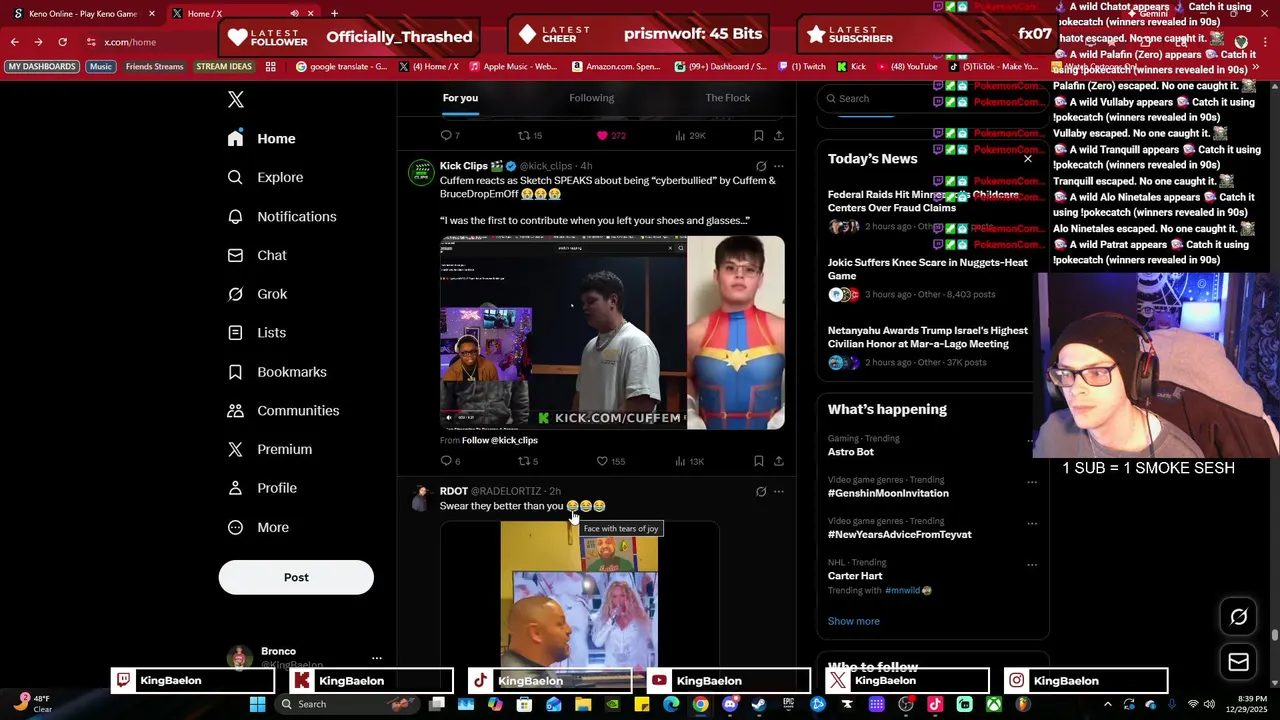The width and height of the screenshot is (1280, 720).
Task: Reload the browser page
Action: click(x=62, y=42)
